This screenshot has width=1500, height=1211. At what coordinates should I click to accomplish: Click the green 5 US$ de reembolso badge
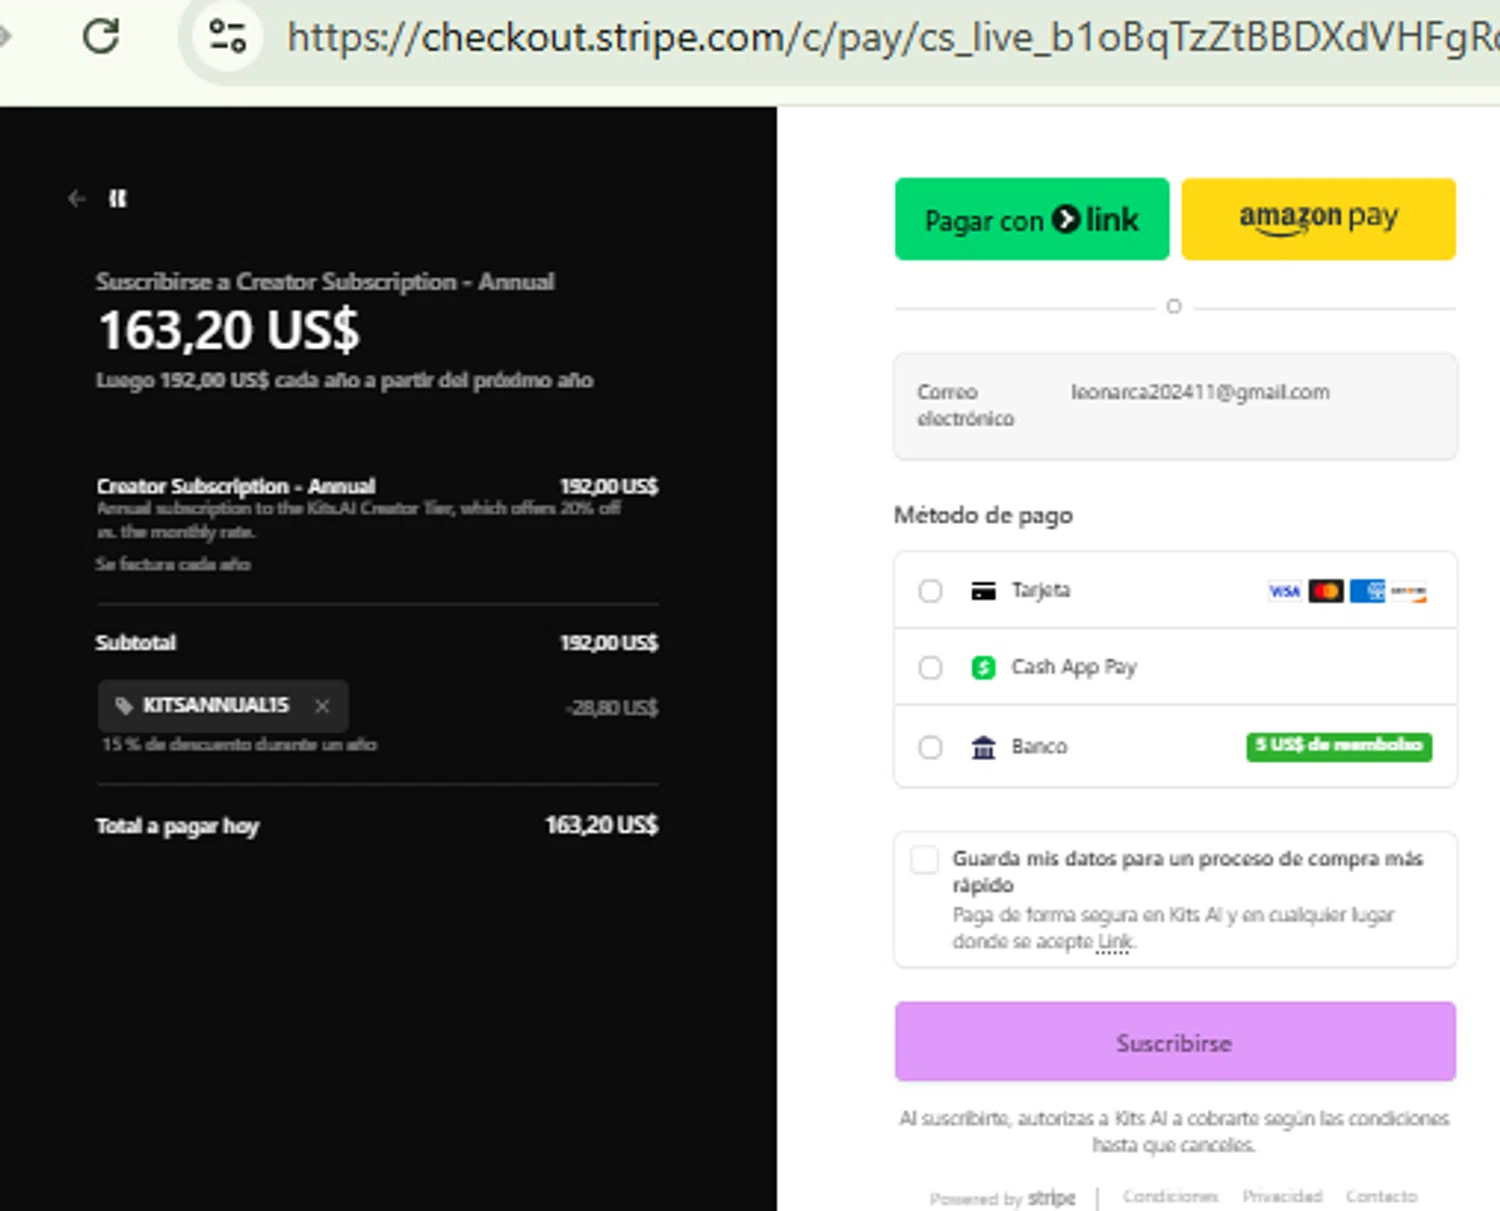tap(1339, 746)
